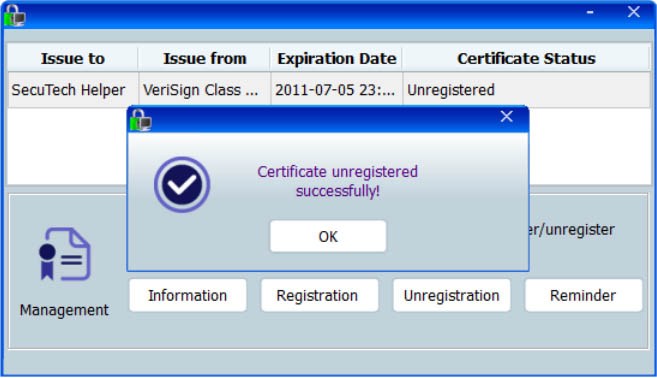Select the VeriSign Class cell
The image size is (657, 378).
(x=204, y=90)
